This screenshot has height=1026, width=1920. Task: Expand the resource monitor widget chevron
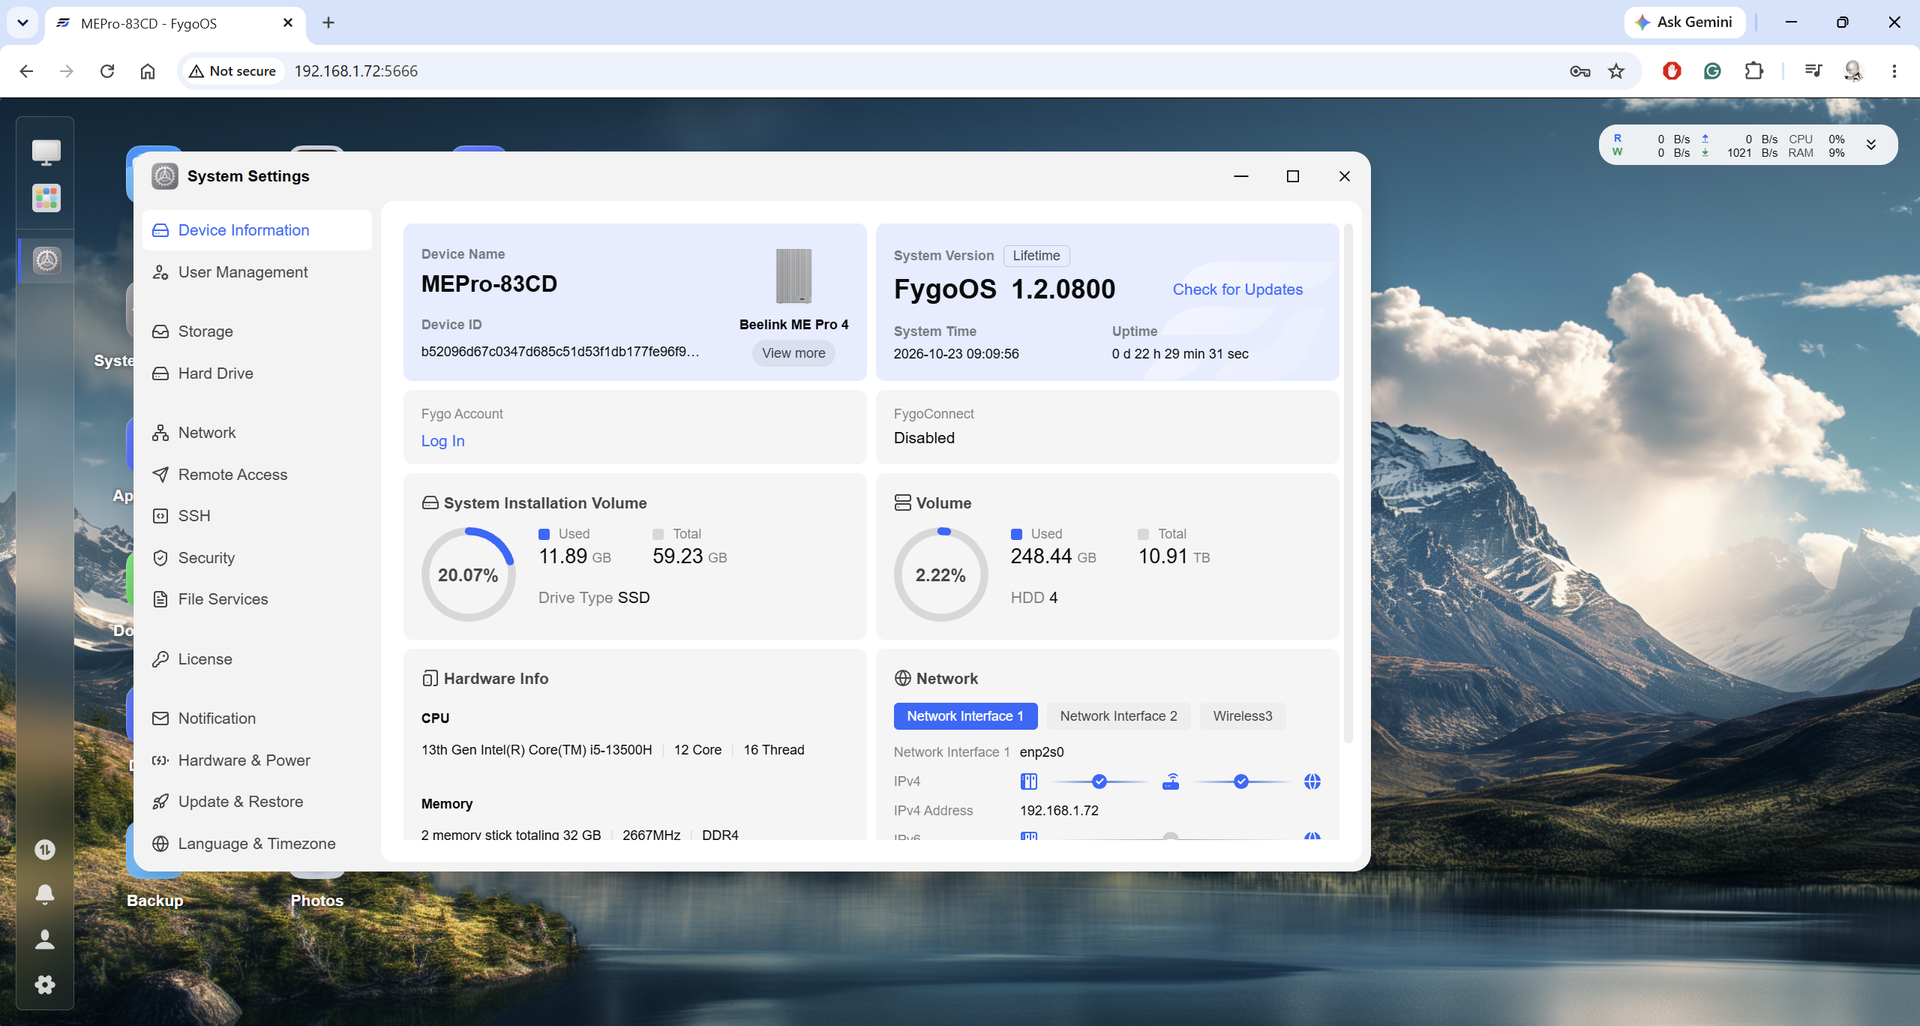point(1871,145)
